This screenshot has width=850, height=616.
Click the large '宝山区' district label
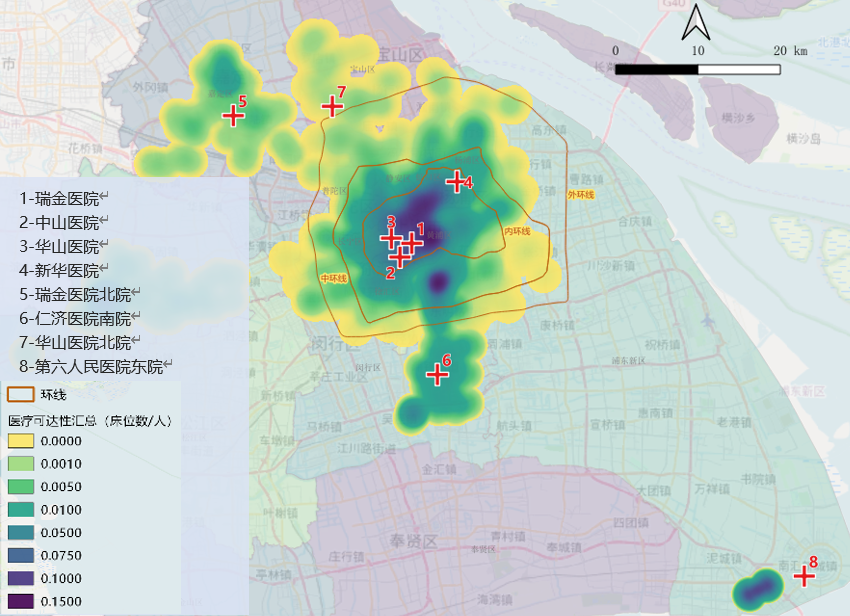click(x=400, y=55)
